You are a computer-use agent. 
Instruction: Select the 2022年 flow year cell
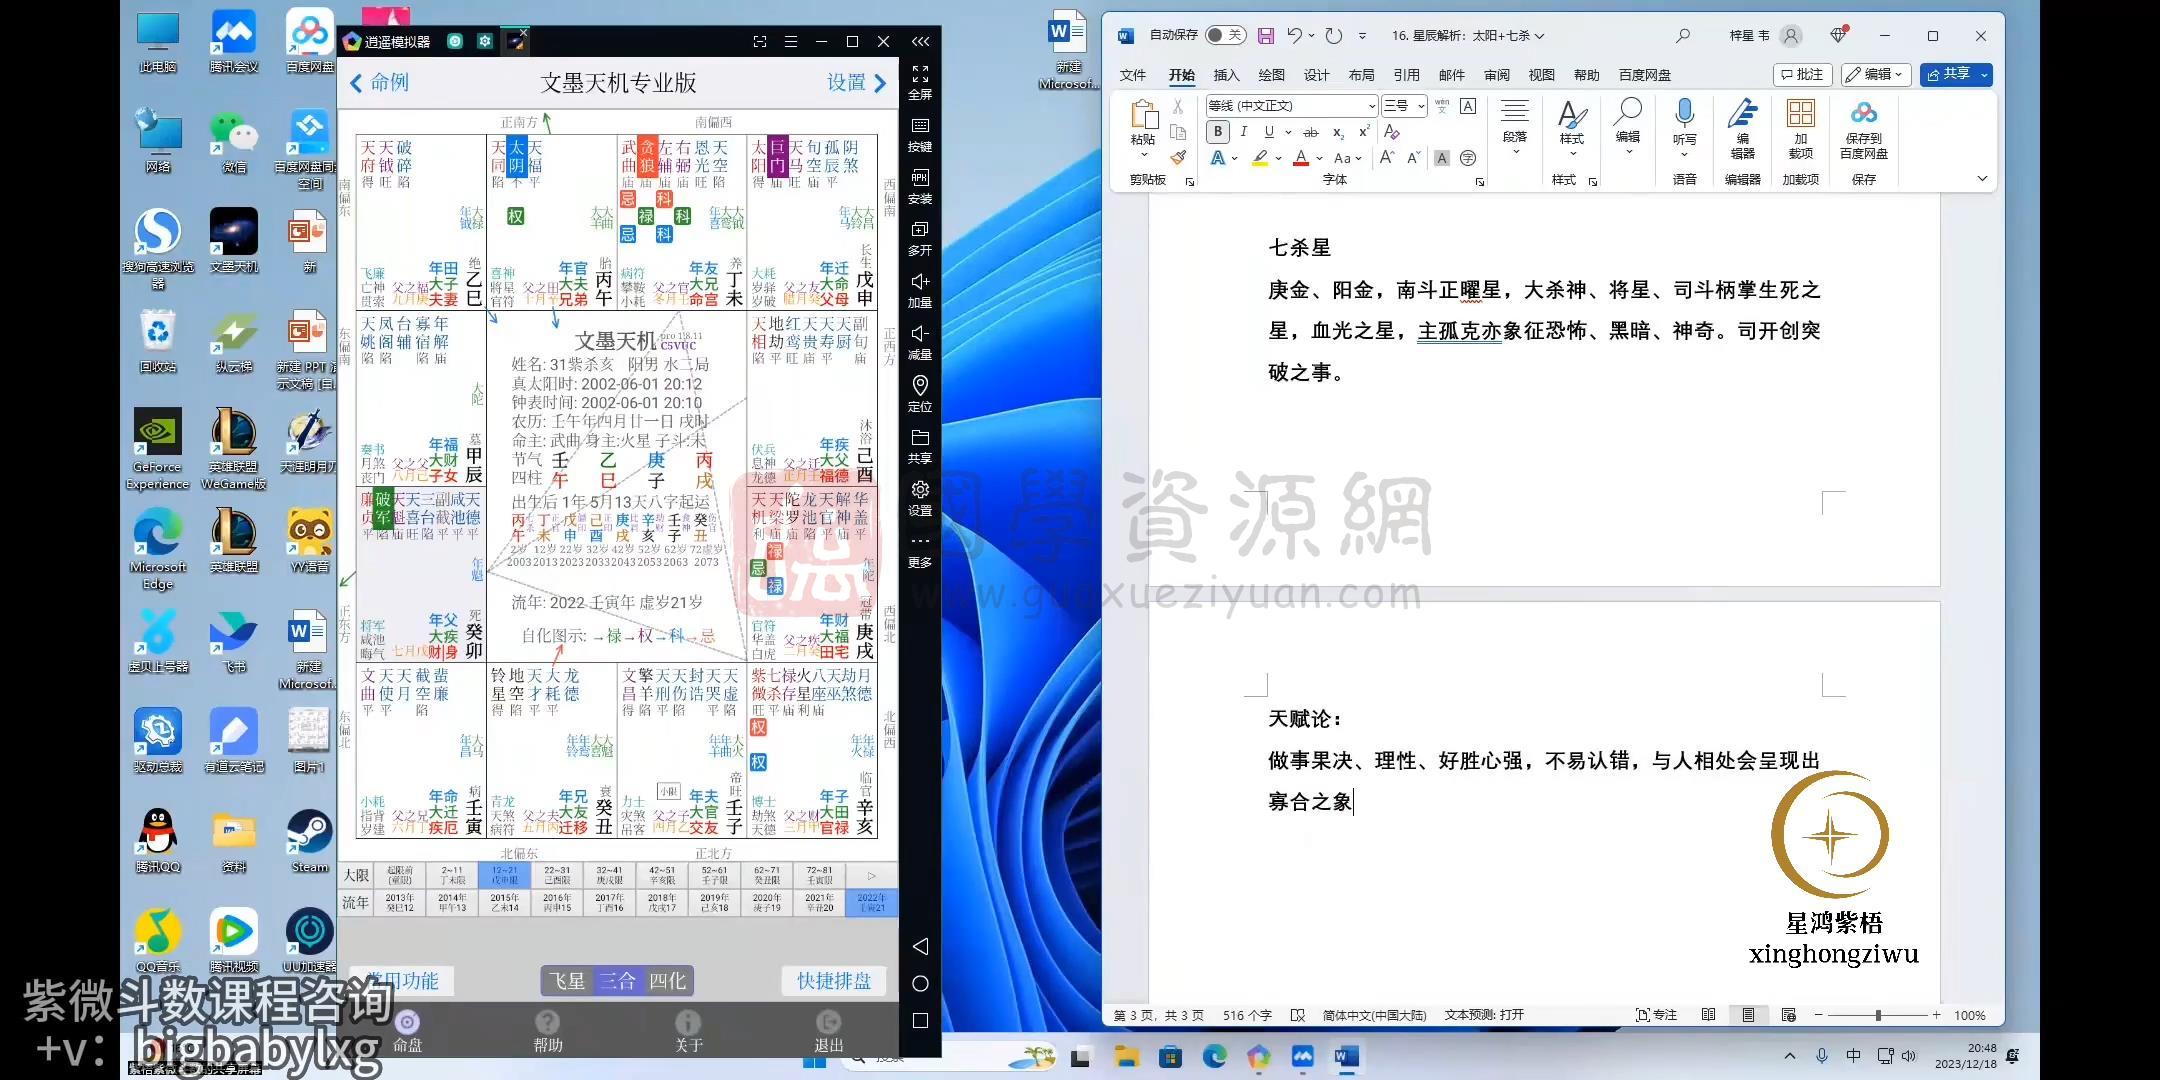(x=870, y=901)
